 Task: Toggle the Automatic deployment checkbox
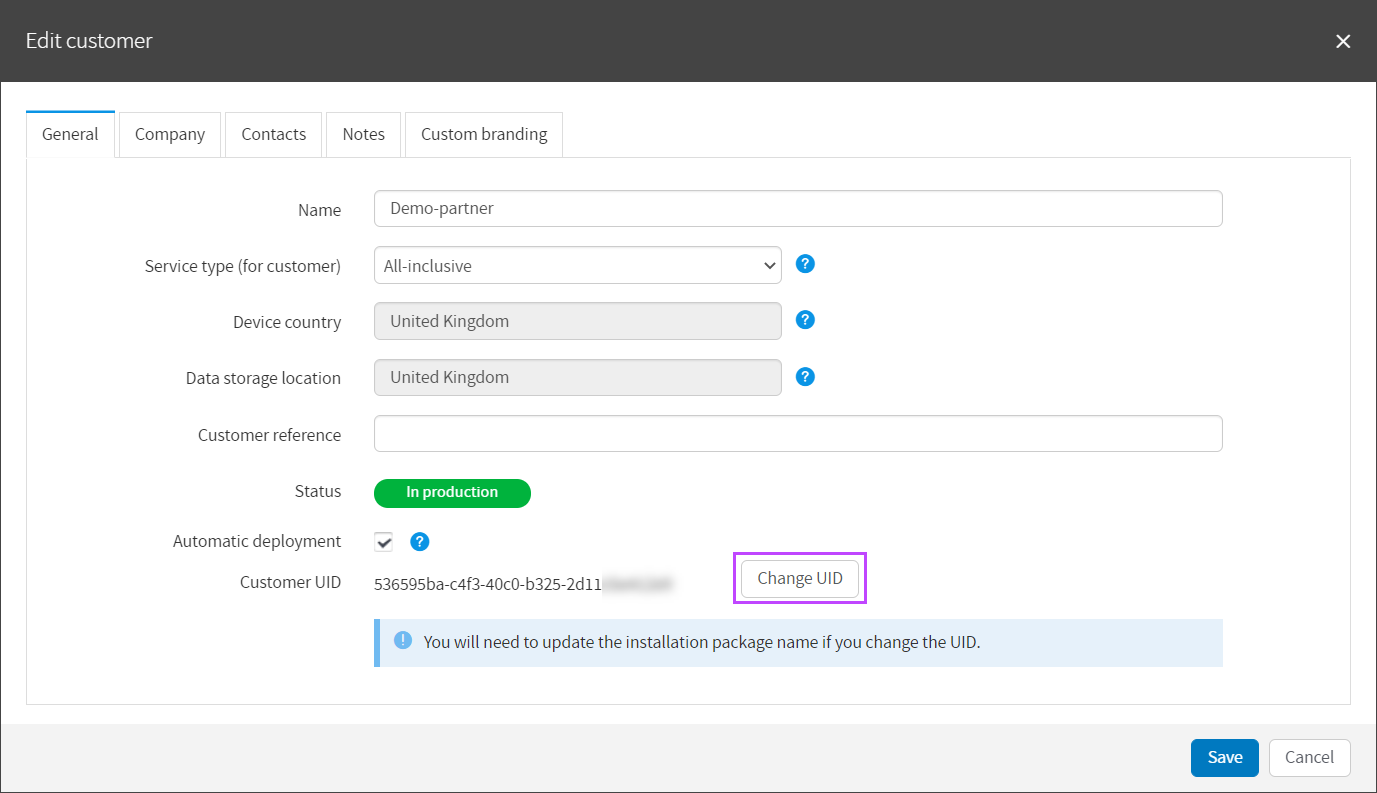tap(384, 542)
